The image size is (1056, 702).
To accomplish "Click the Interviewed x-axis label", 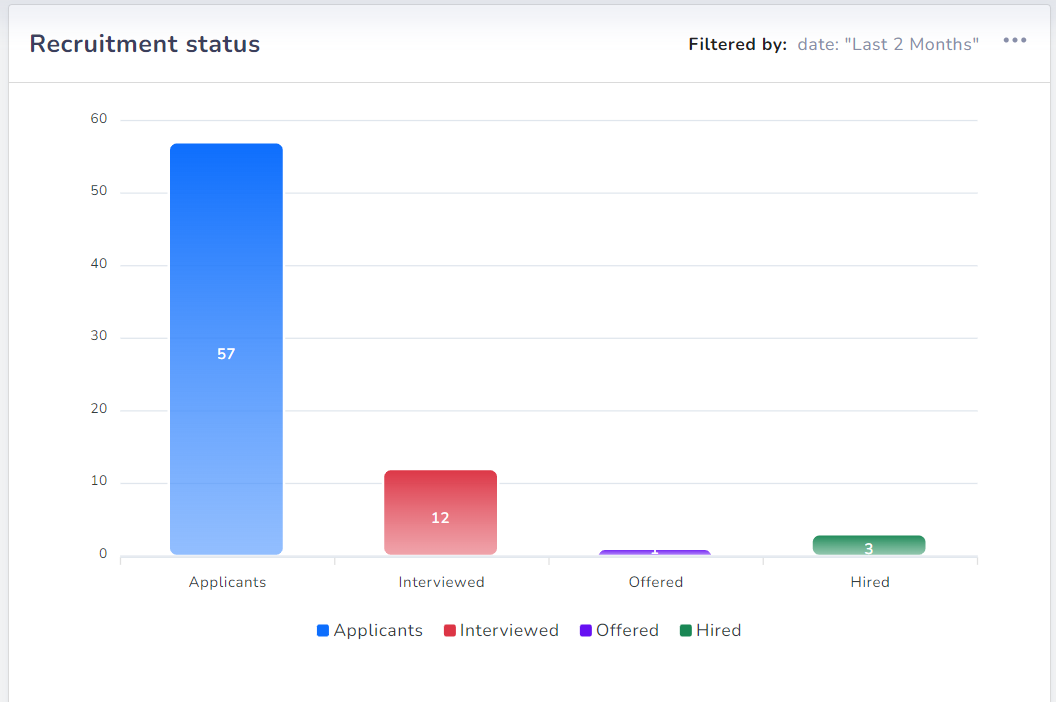I will pos(441,581).
